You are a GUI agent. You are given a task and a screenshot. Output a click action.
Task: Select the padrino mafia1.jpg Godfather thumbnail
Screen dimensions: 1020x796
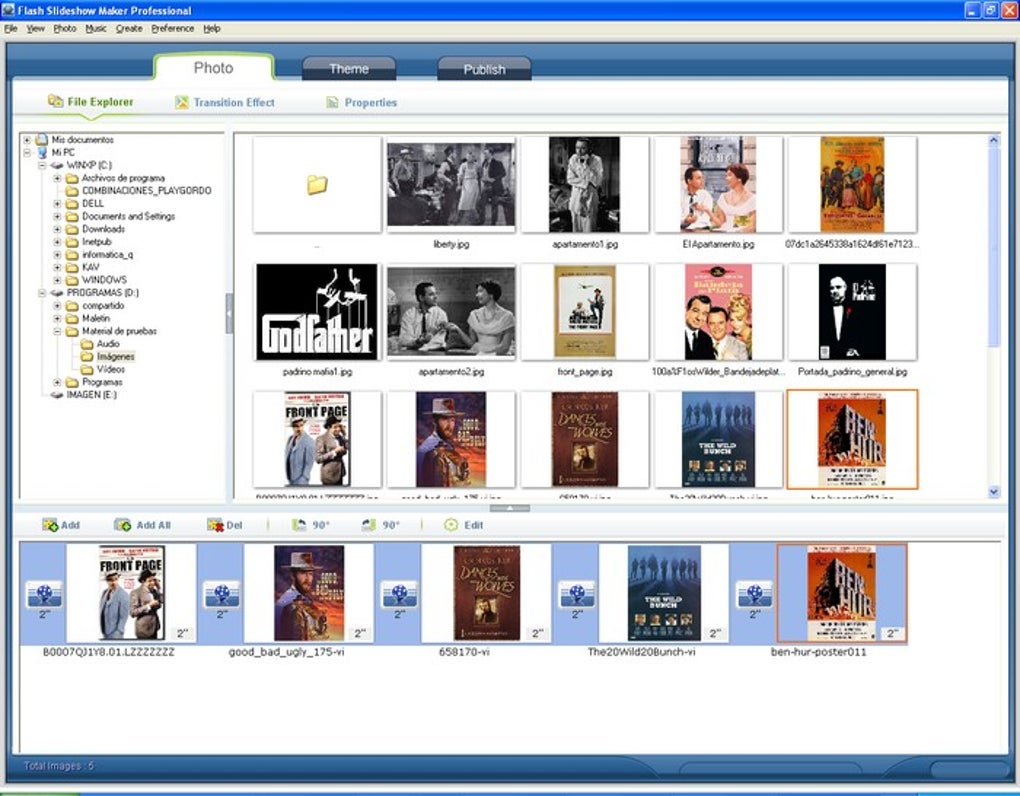[x=317, y=312]
